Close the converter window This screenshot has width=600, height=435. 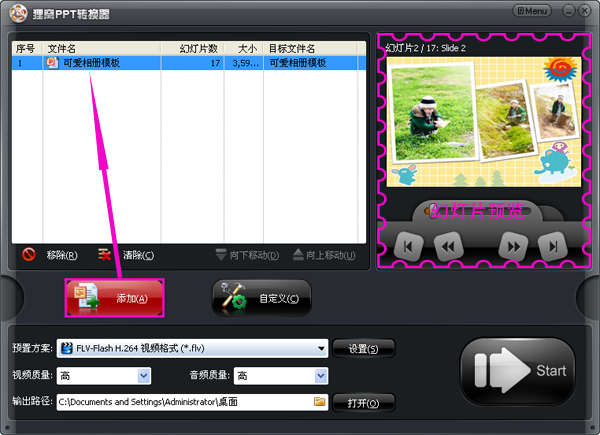585,11
